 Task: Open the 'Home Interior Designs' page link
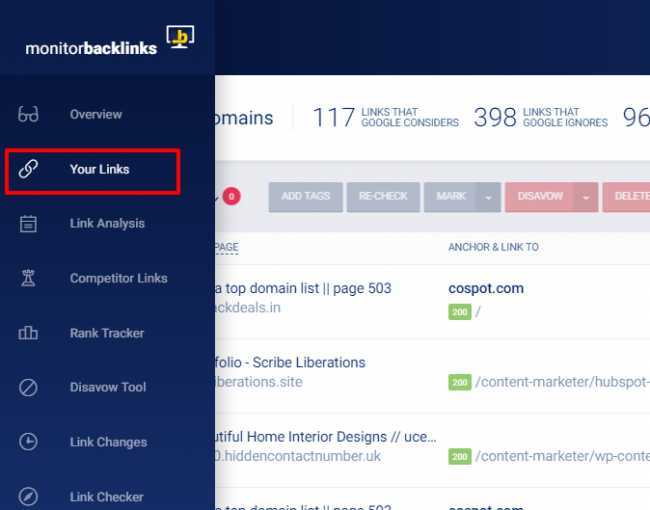[x=326, y=437]
